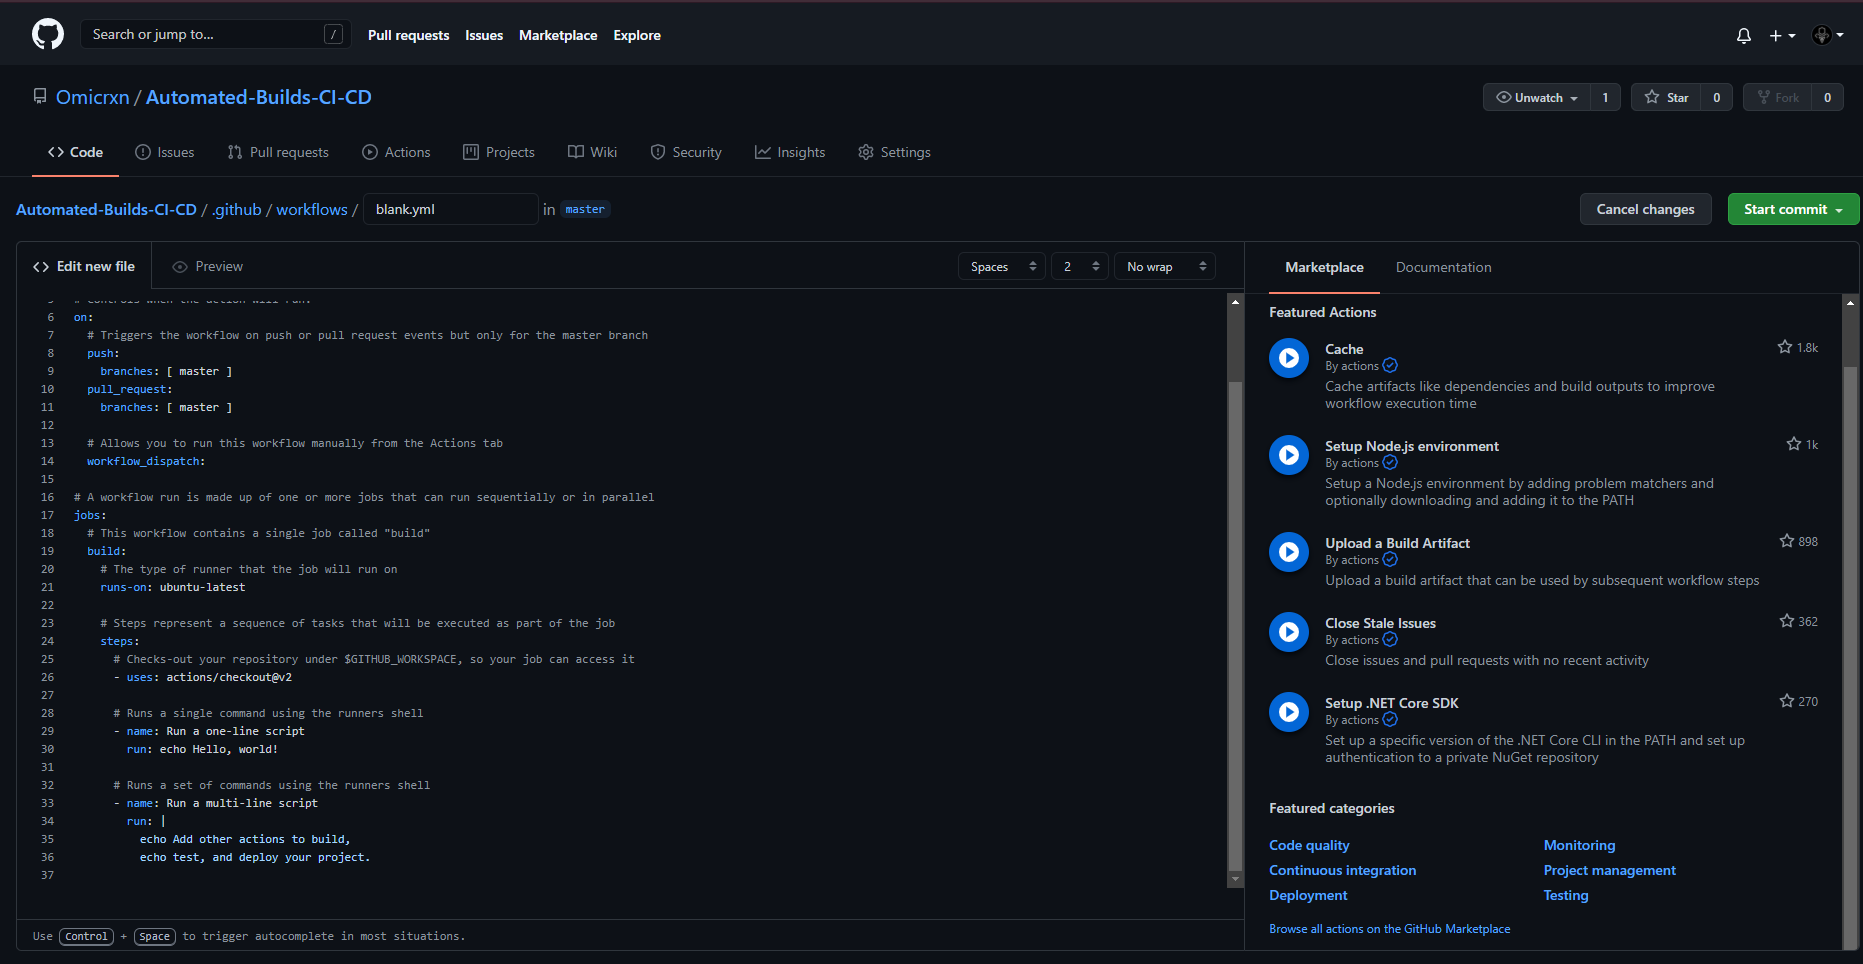Click the editor vertical scrollbar thumb
Viewport: 1863px width, 964px height.
1235,625
